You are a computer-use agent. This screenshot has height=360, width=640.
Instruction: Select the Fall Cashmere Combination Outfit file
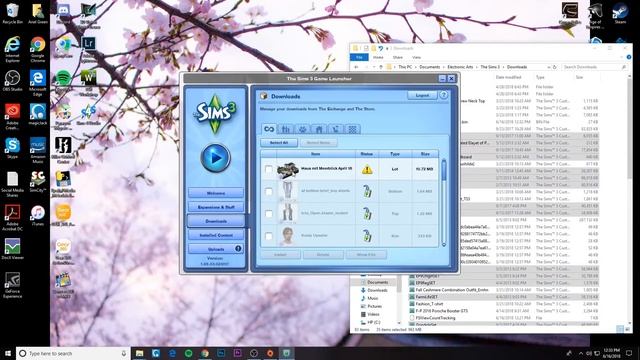(x=452, y=290)
